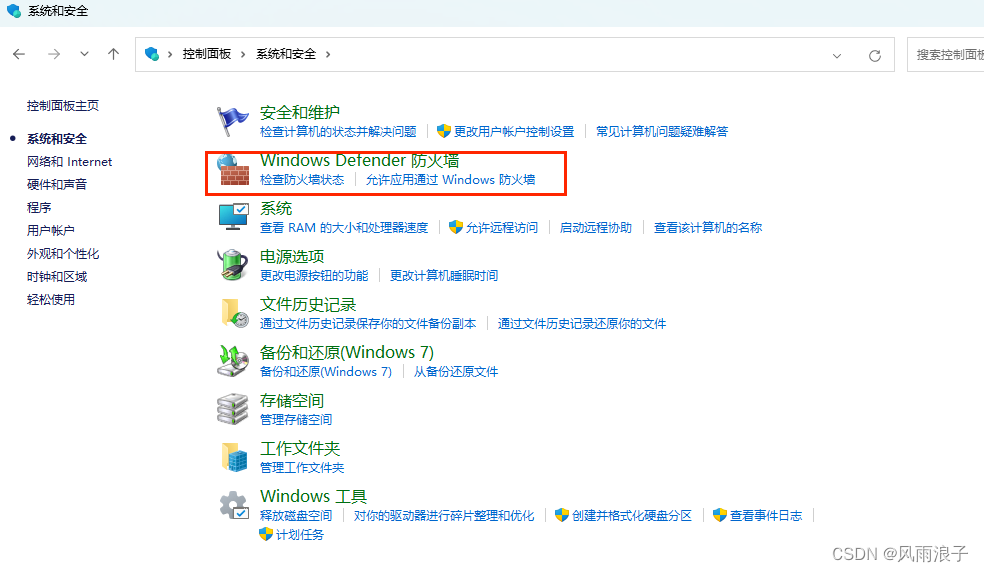This screenshot has width=984, height=572.
Task: Open 程序 category in sidebar
Action: [x=39, y=207]
